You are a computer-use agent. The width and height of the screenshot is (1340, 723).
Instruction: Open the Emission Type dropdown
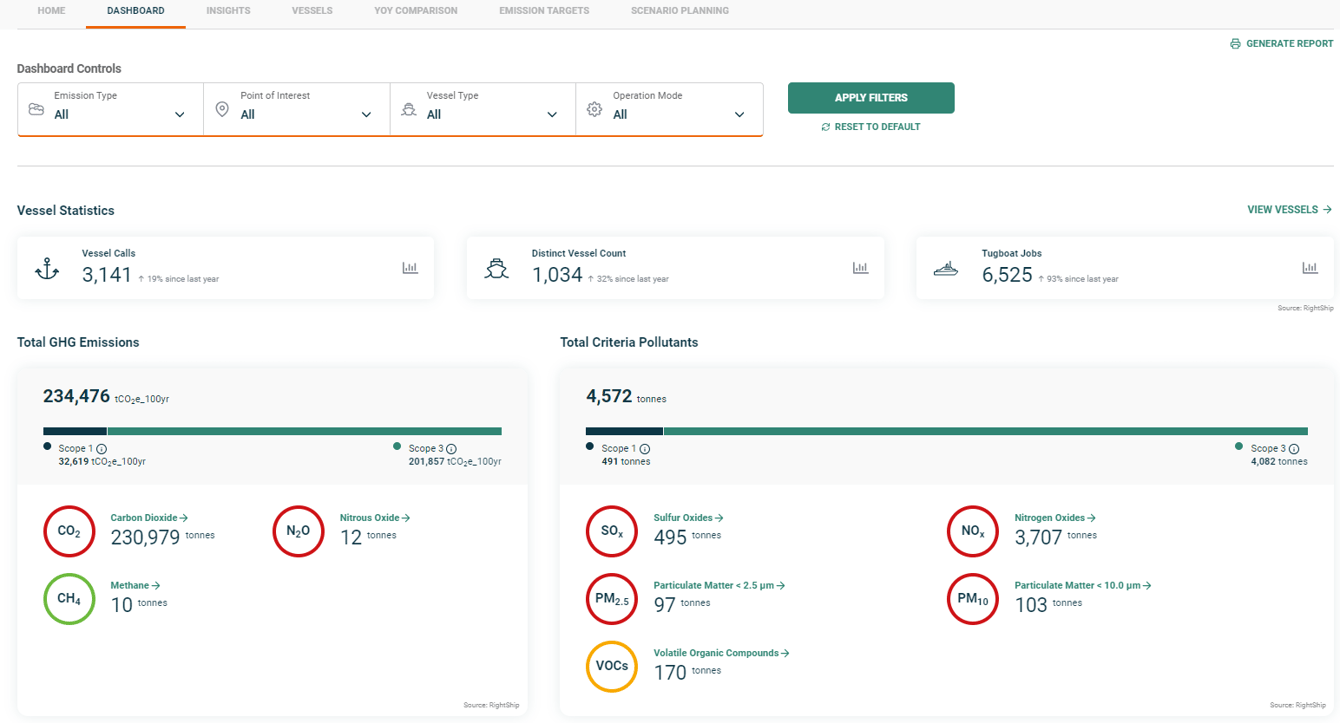pos(182,113)
